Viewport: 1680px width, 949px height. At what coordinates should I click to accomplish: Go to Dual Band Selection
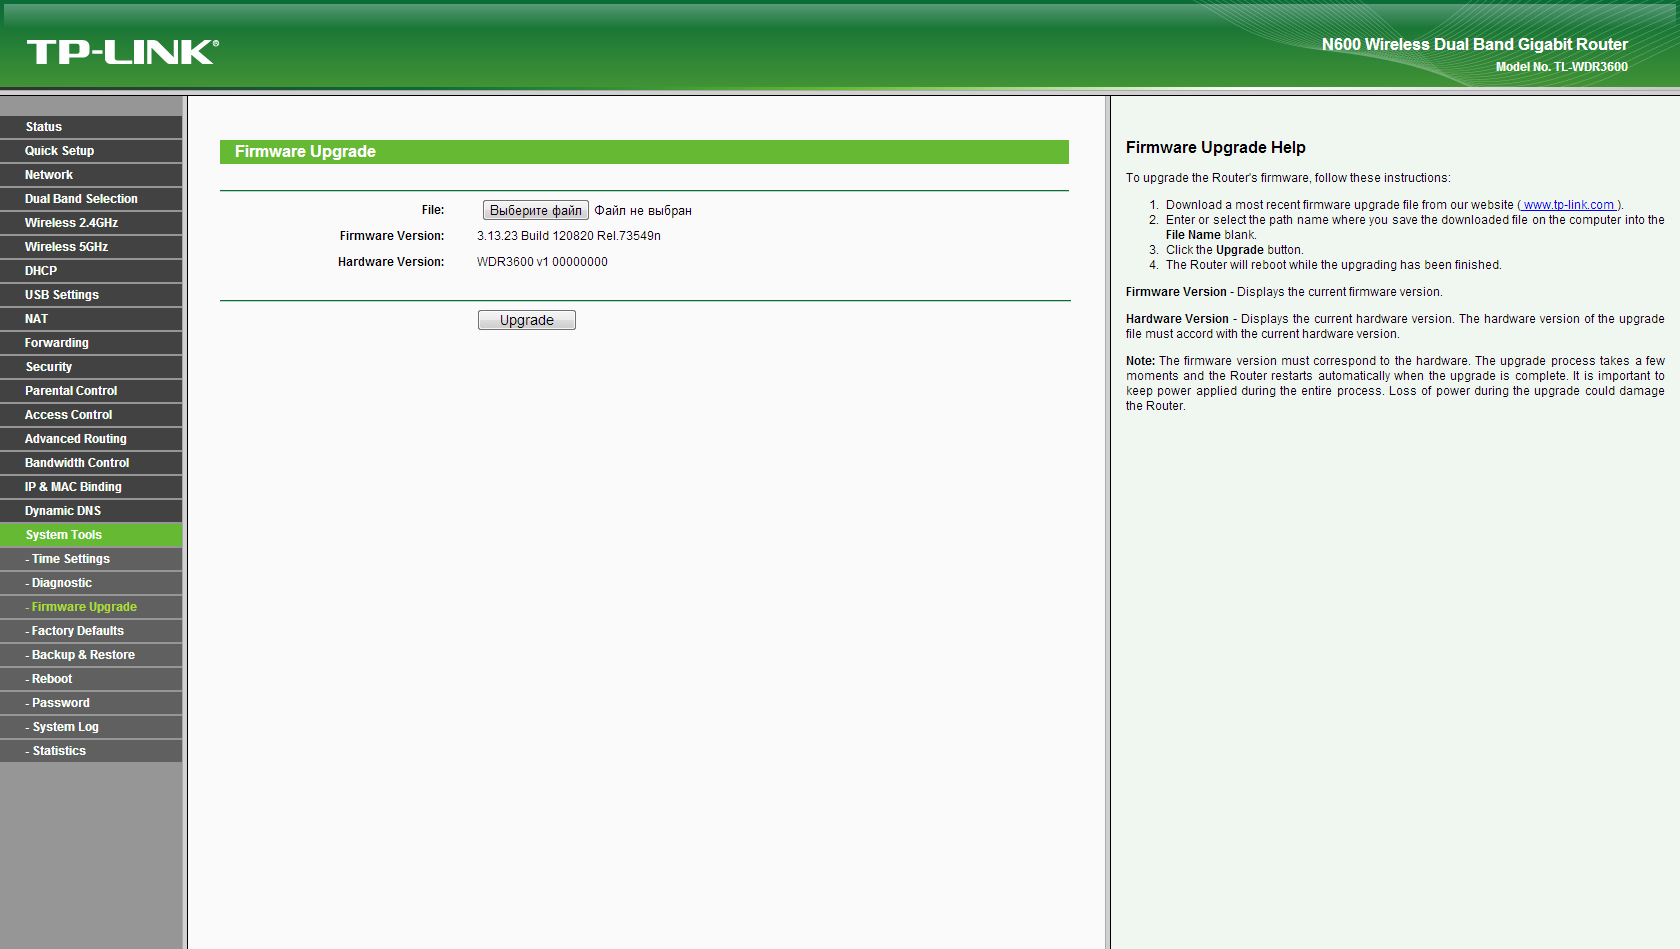(91, 199)
